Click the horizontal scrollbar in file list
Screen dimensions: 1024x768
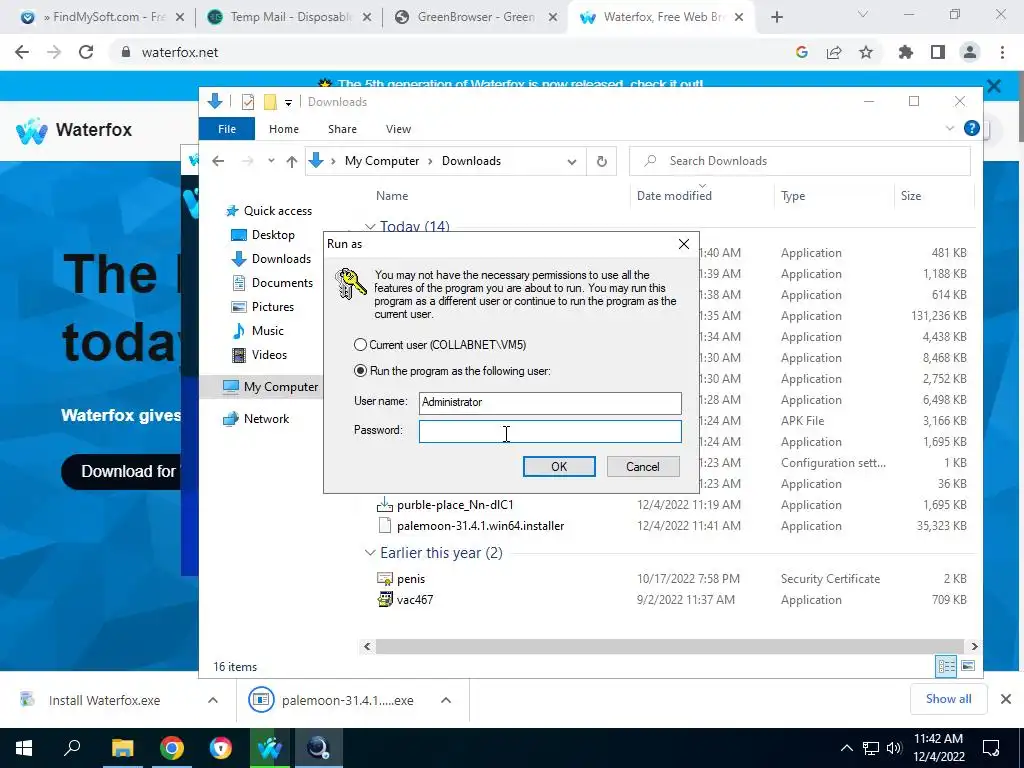click(670, 647)
